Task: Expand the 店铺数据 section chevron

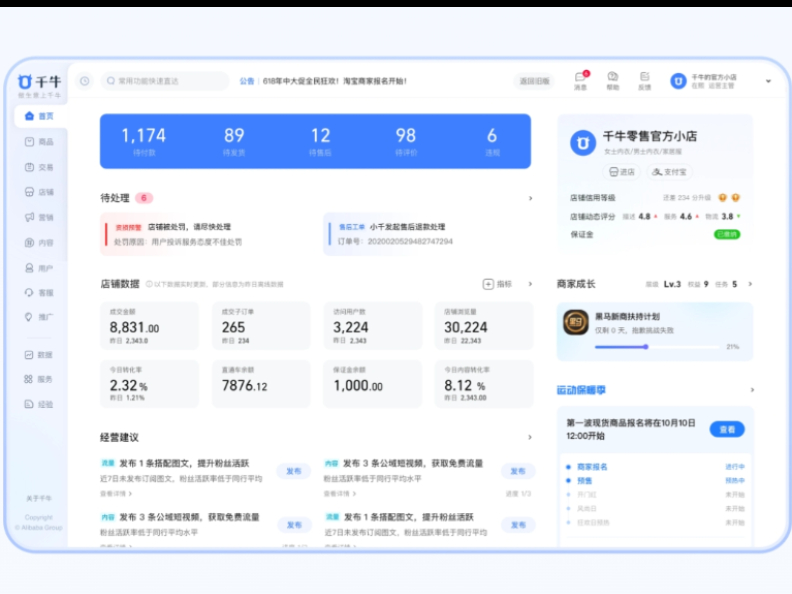Action: [x=530, y=284]
